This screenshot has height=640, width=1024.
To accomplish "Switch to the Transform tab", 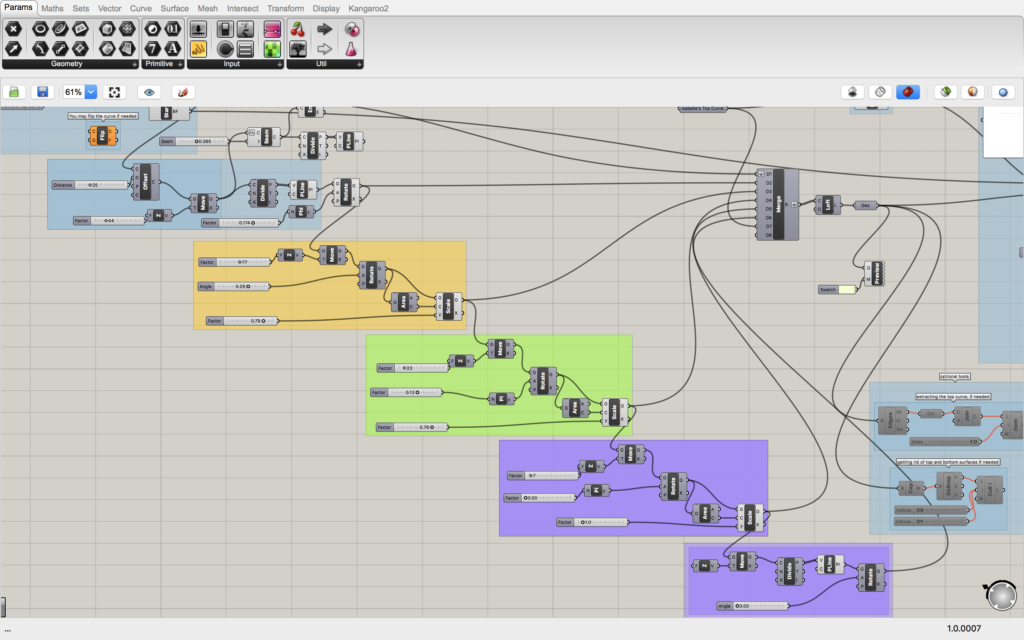I will tap(285, 8).
